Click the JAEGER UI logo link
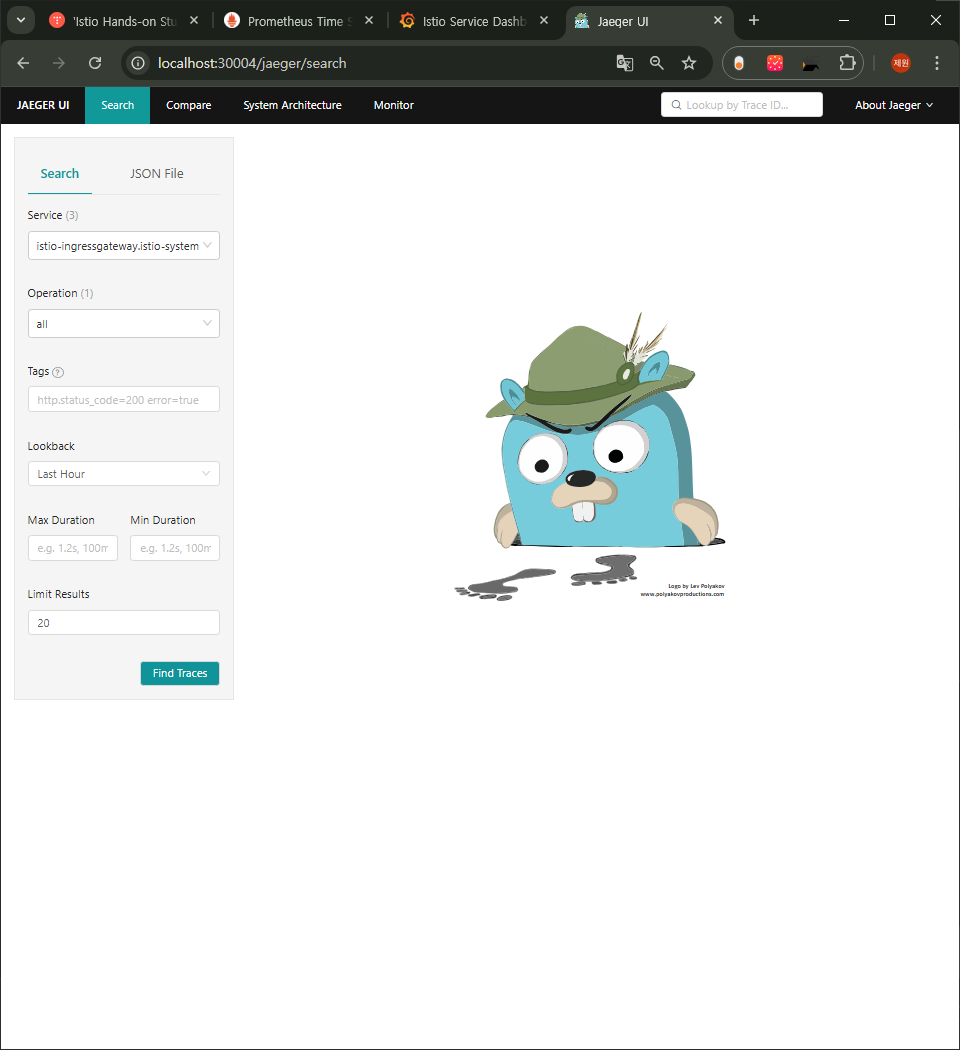 click(x=43, y=105)
